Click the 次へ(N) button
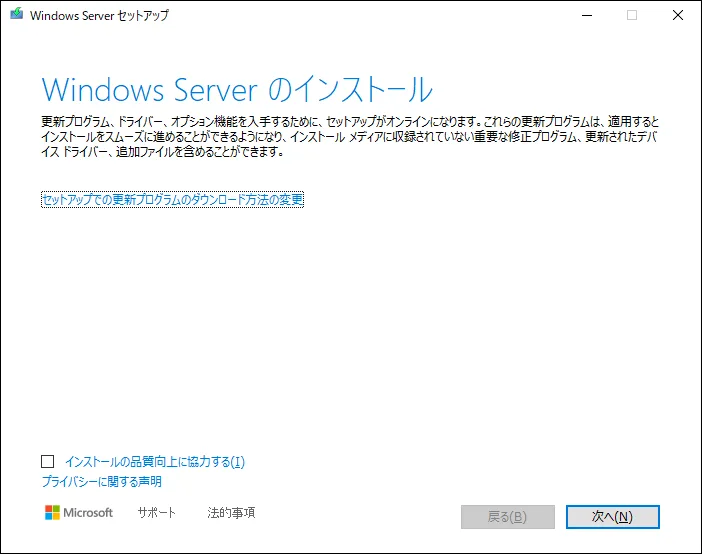702x554 pixels. click(612, 517)
